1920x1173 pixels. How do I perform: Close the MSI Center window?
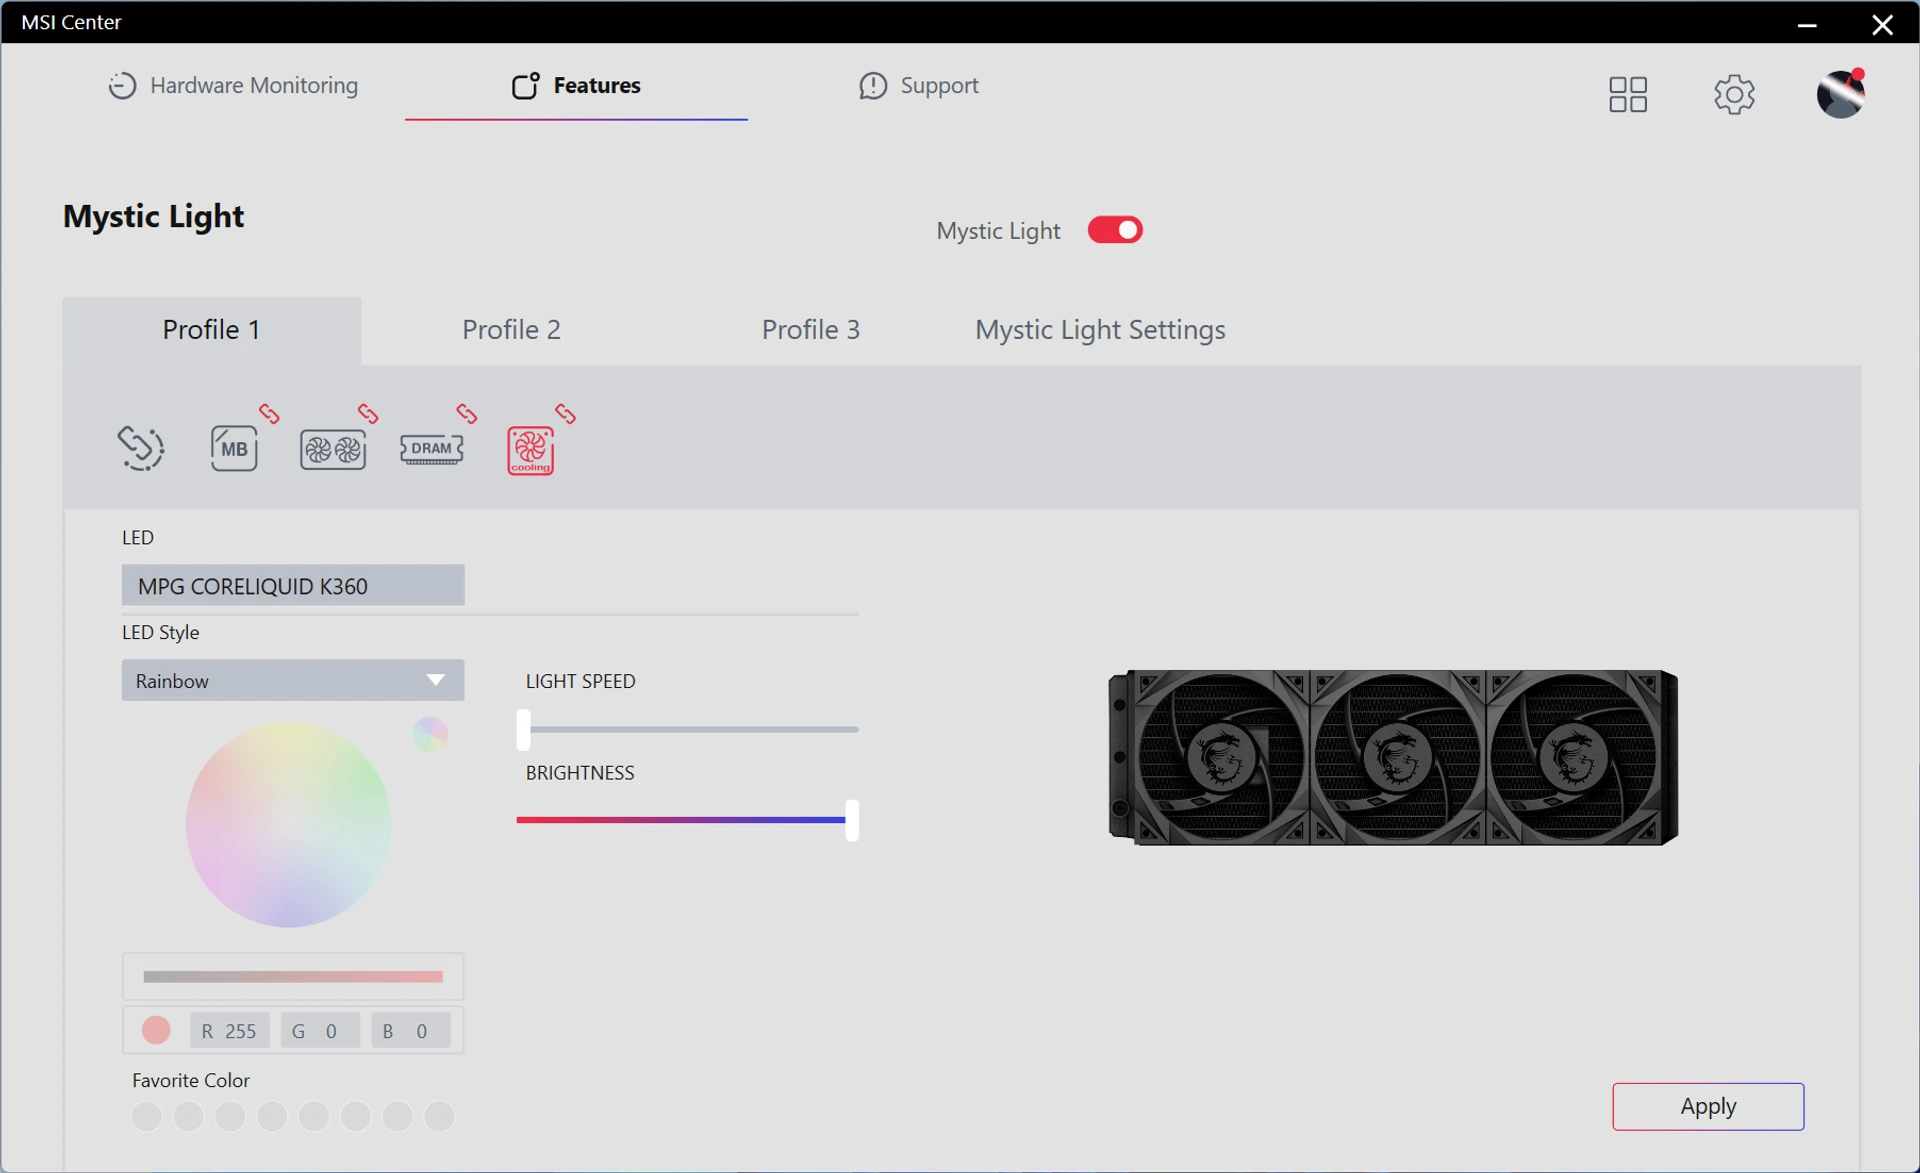click(x=1882, y=24)
